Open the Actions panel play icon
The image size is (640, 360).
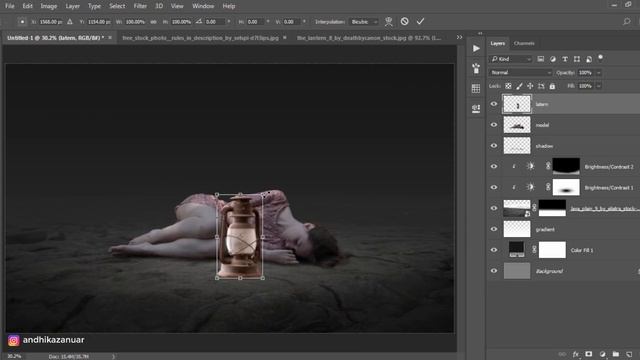(x=476, y=49)
